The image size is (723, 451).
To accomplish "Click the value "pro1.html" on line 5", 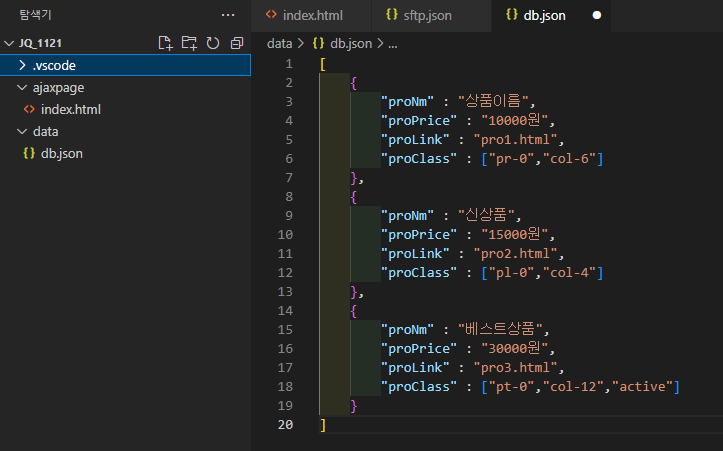I will [x=516, y=139].
